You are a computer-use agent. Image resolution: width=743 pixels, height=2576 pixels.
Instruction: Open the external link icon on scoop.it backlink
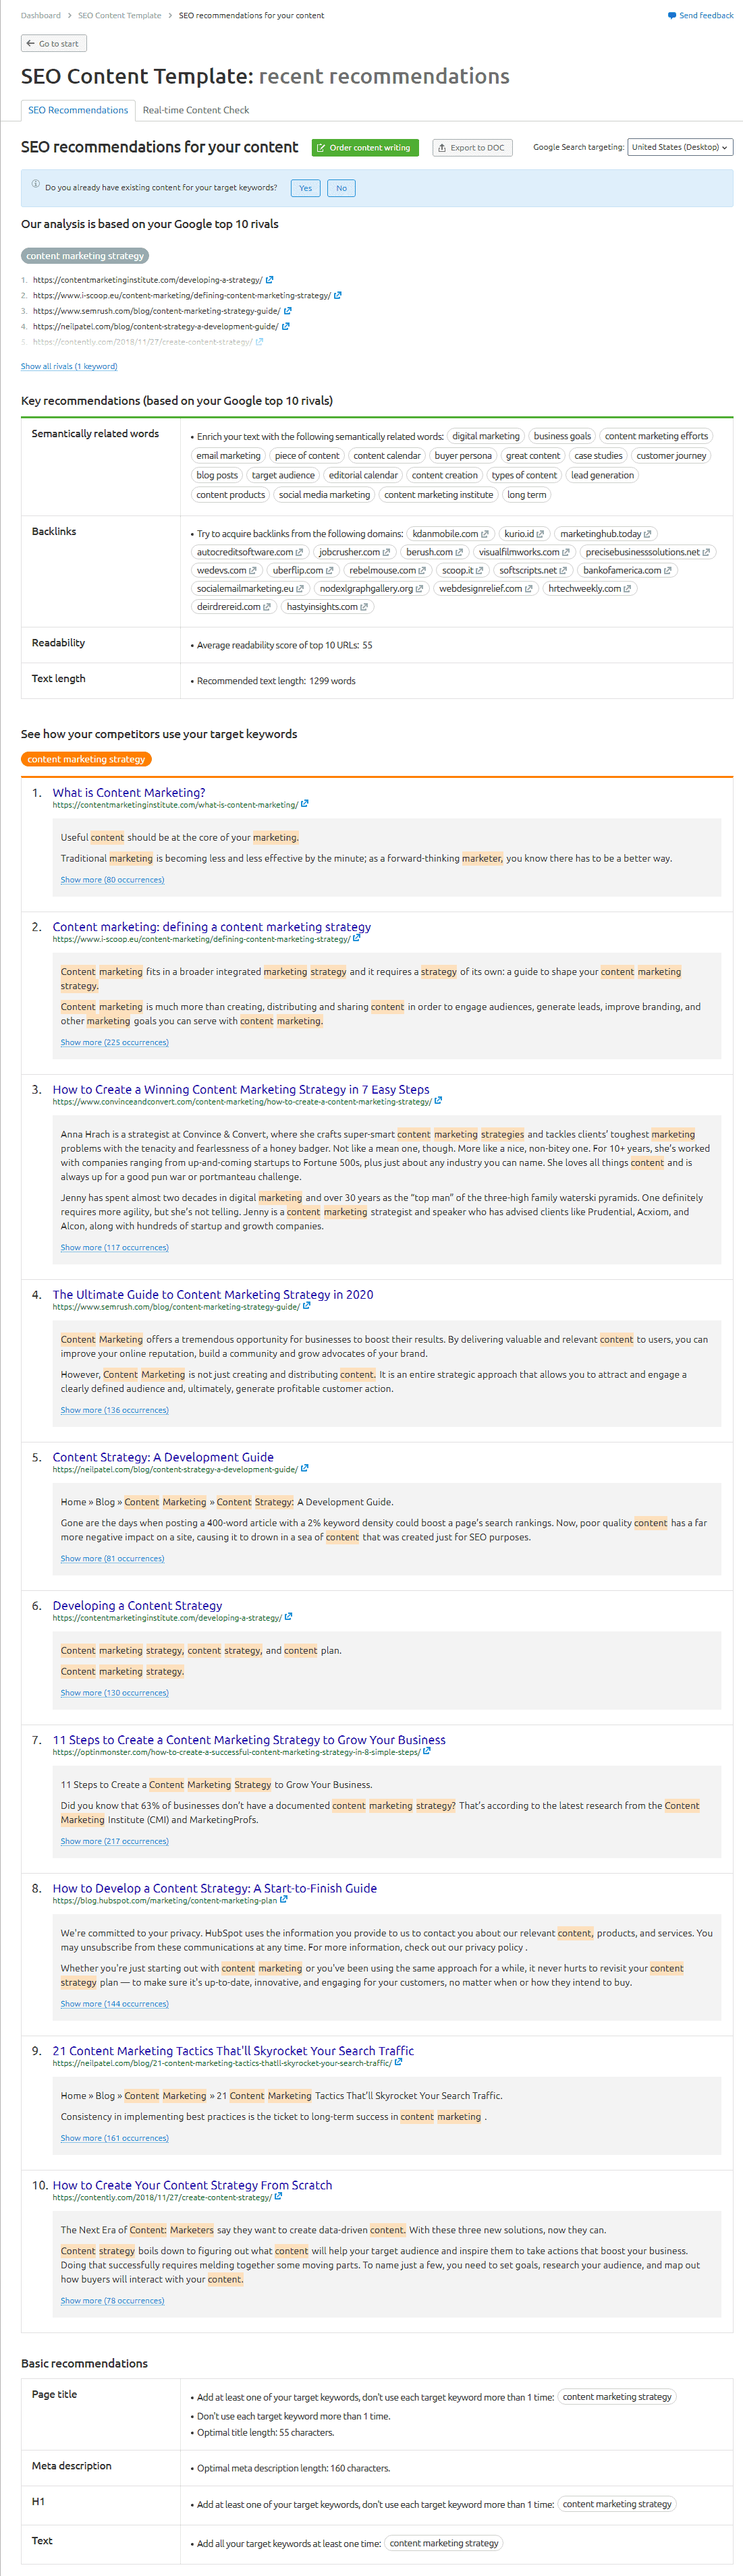coord(479,571)
